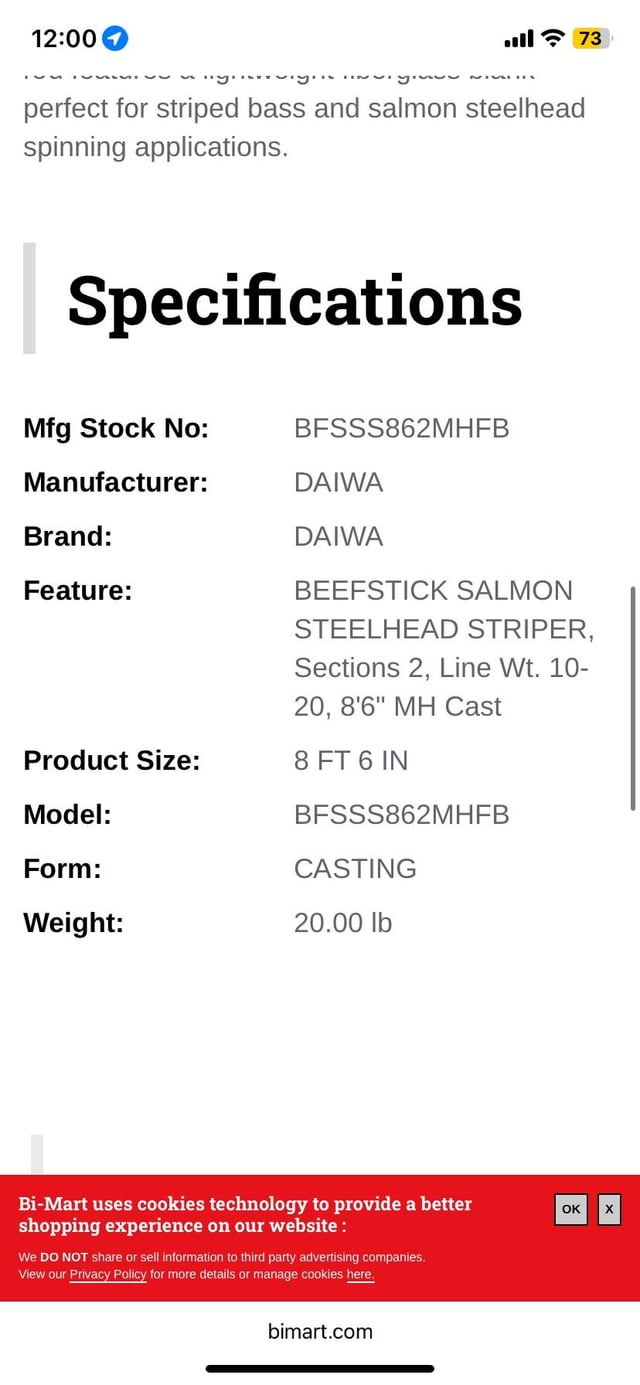Tap the home indicator bar
Viewport: 640px width, 1385px height.
[320, 1368]
